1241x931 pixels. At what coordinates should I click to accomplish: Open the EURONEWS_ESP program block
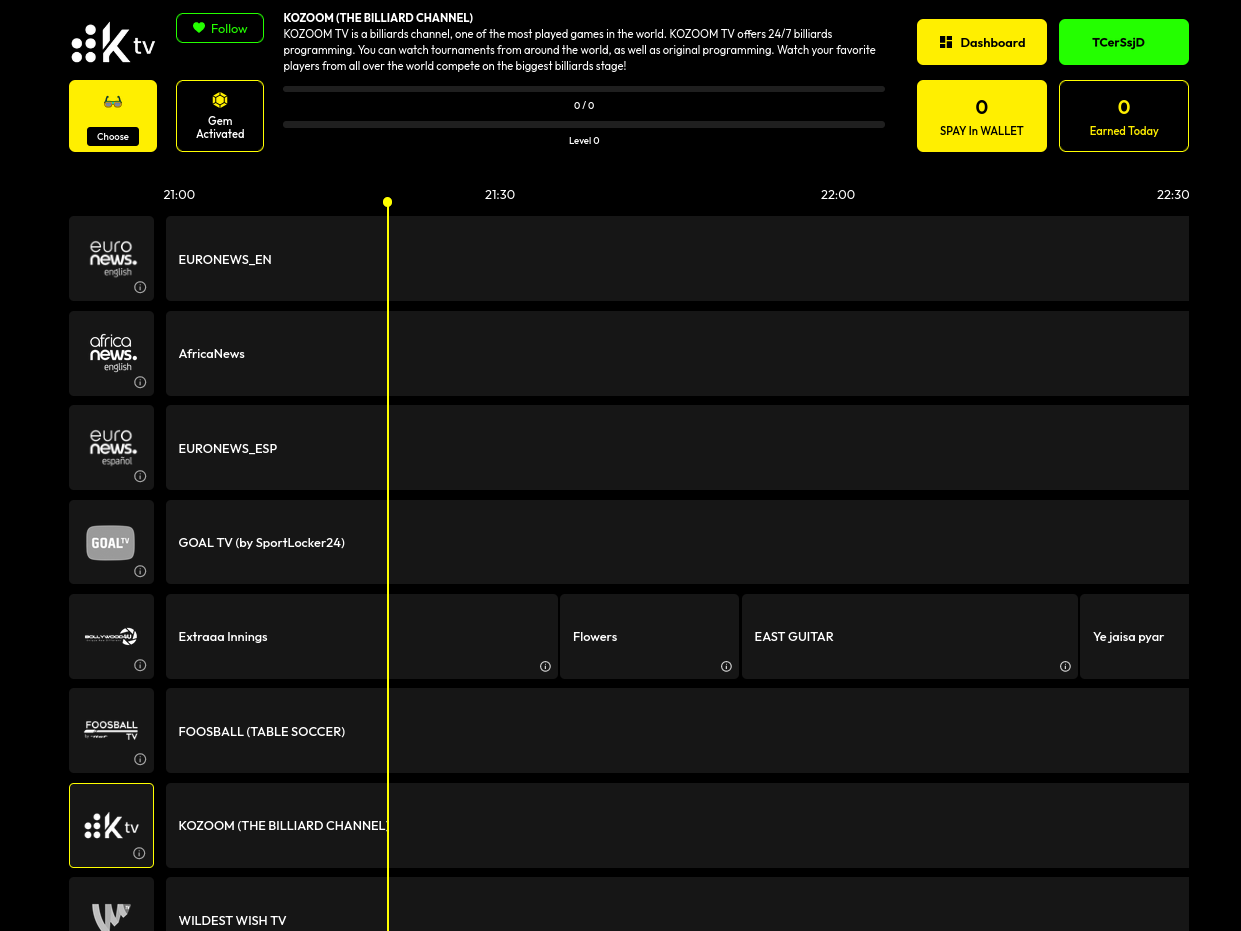coord(677,447)
